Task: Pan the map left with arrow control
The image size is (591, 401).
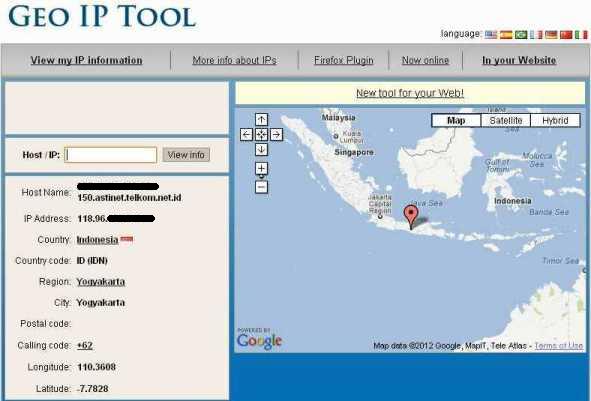Action: pos(247,135)
